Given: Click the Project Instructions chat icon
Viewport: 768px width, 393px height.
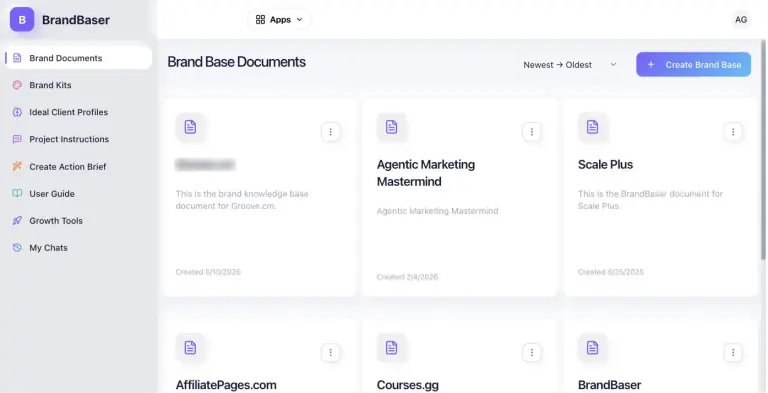Looking at the screenshot, I should pyautogui.click(x=17, y=139).
